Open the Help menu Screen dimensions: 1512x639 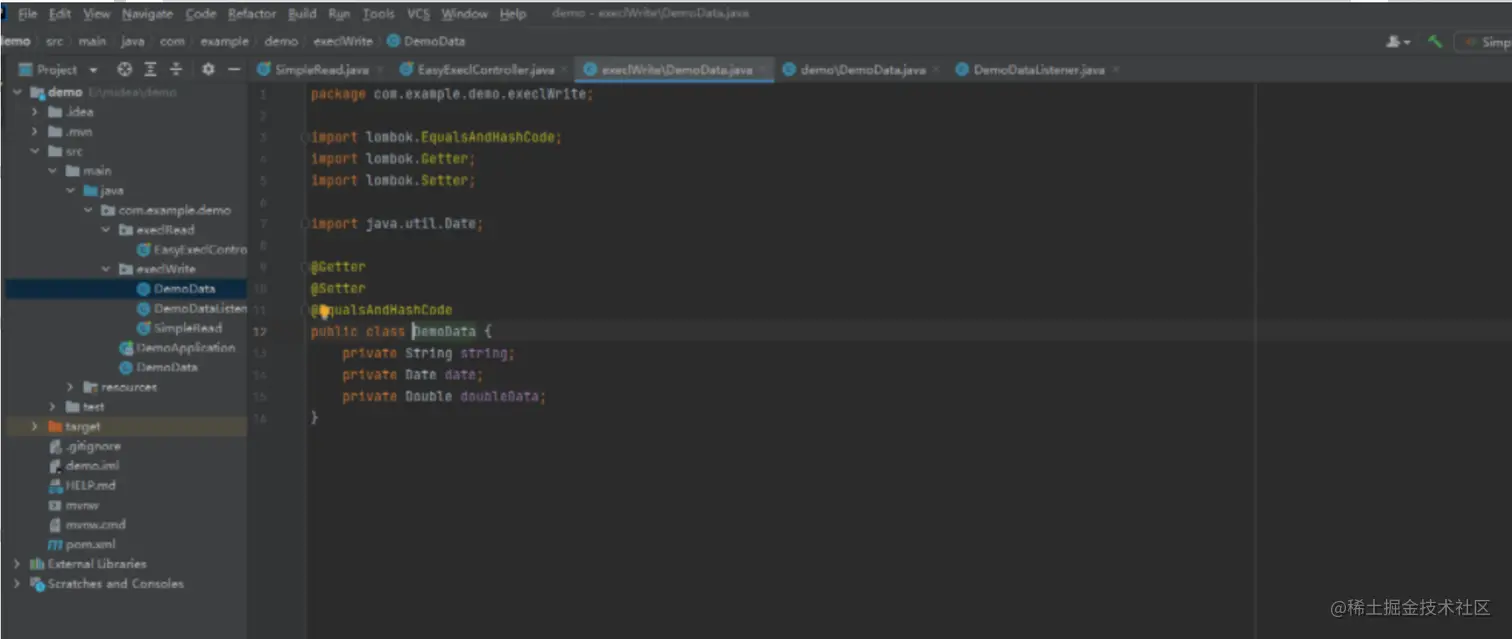(513, 14)
